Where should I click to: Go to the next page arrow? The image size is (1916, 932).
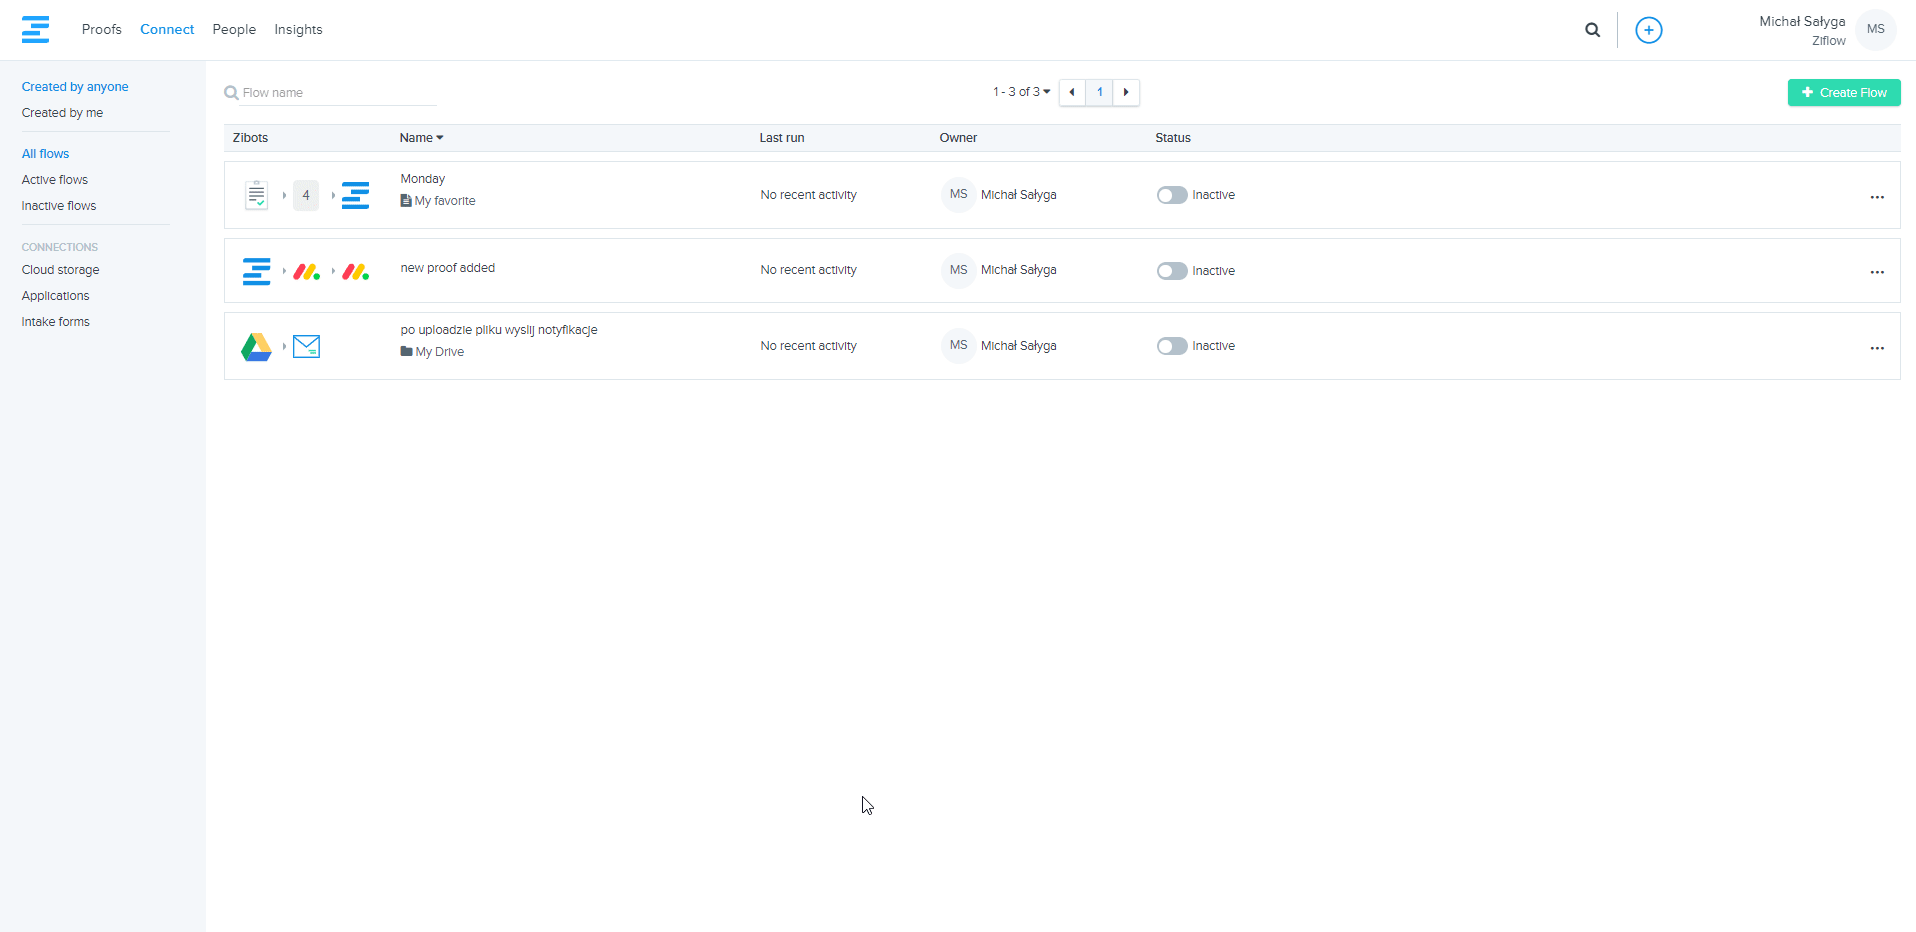[x=1126, y=92]
